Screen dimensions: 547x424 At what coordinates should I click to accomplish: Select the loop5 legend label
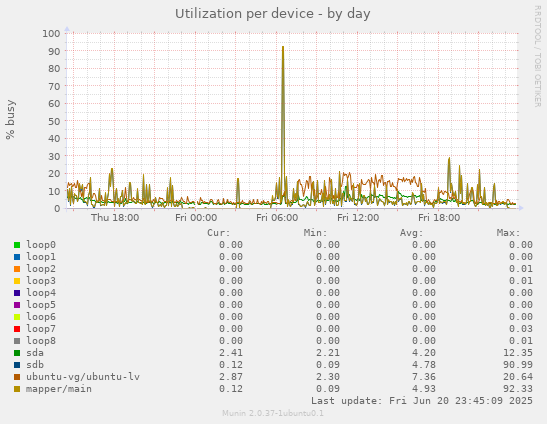(x=41, y=305)
